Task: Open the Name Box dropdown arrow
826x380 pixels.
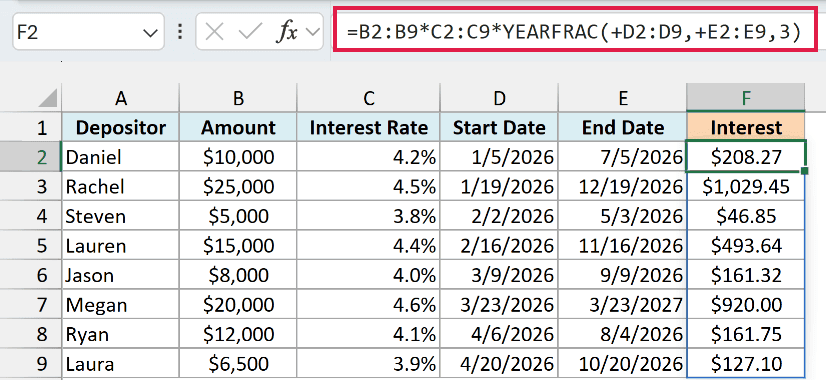Action: click(x=150, y=33)
